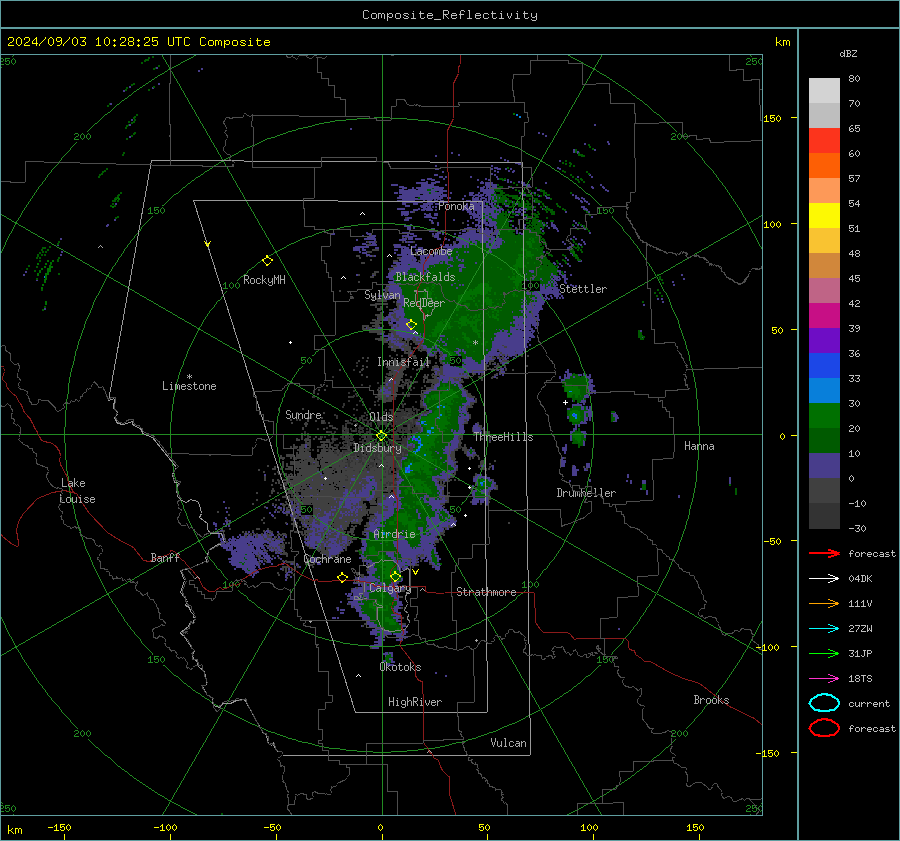Click the Lacombe map label
This screenshot has width=900, height=841.
pos(431,251)
